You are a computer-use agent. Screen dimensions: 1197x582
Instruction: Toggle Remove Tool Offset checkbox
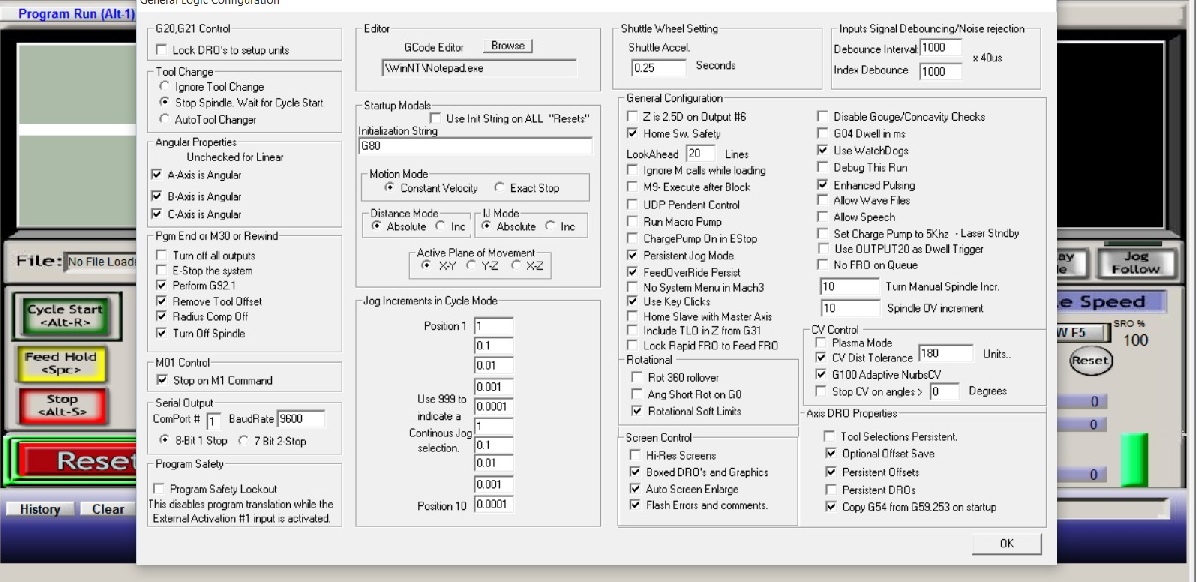[x=161, y=301]
